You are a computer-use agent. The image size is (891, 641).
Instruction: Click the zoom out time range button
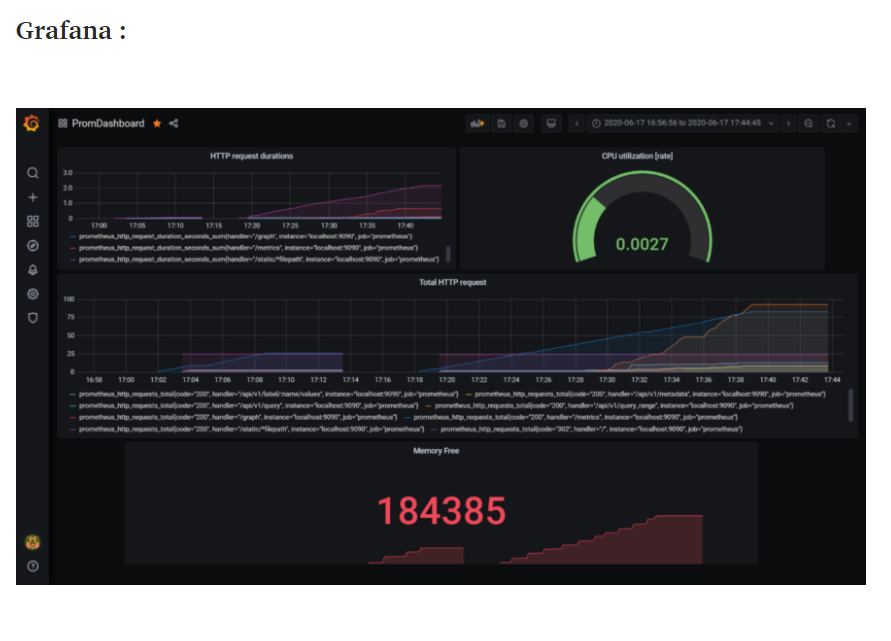[809, 123]
